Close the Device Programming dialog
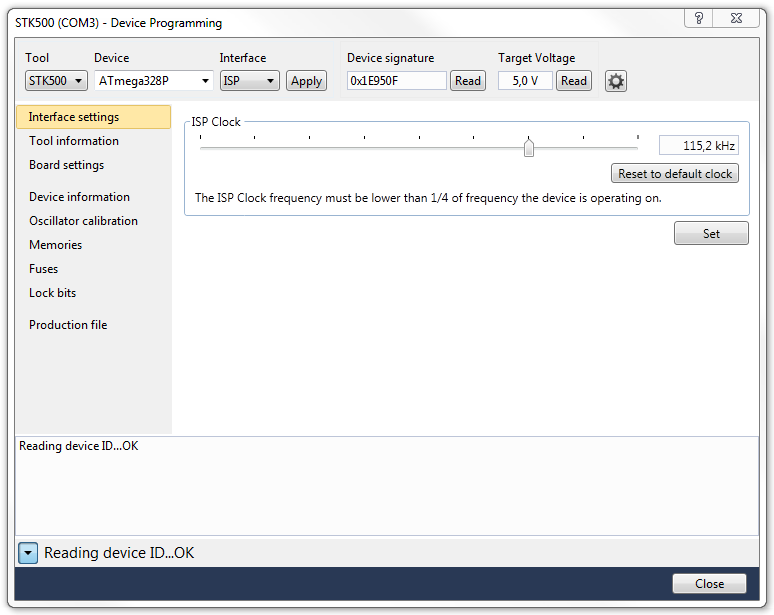This screenshot has width=774, height=615. 709,584
